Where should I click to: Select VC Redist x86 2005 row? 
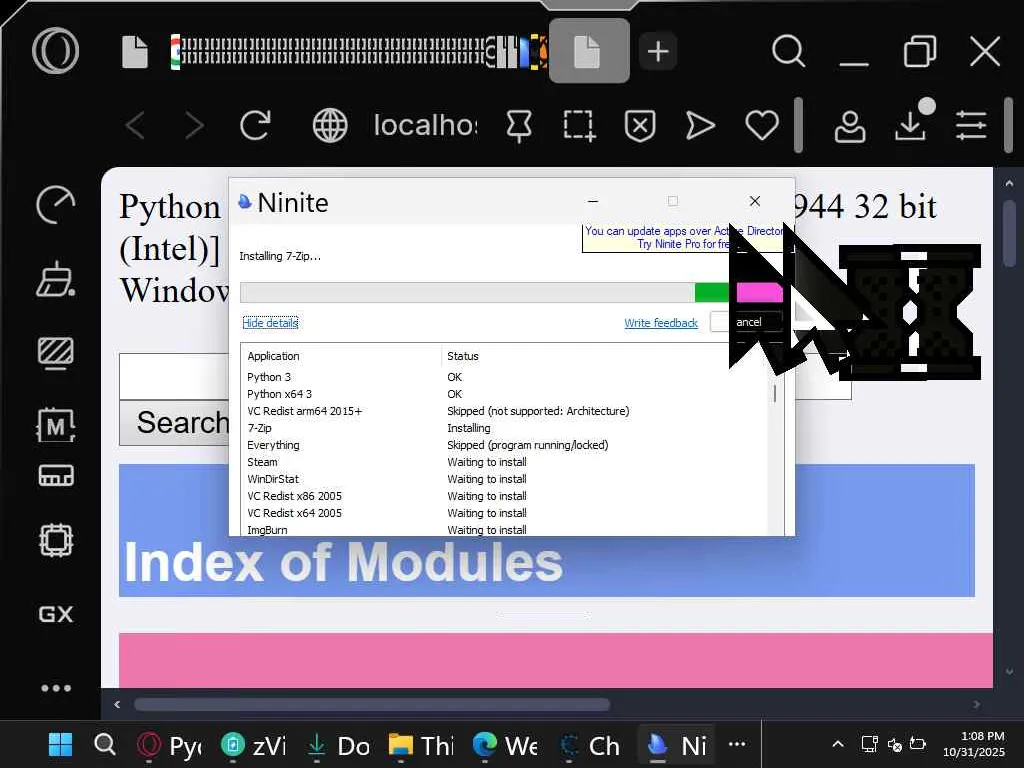[504, 496]
